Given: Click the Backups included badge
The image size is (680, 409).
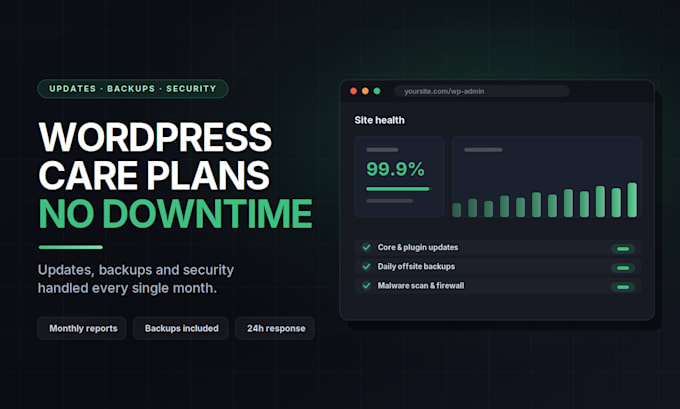Looking at the screenshot, I should (x=181, y=328).
